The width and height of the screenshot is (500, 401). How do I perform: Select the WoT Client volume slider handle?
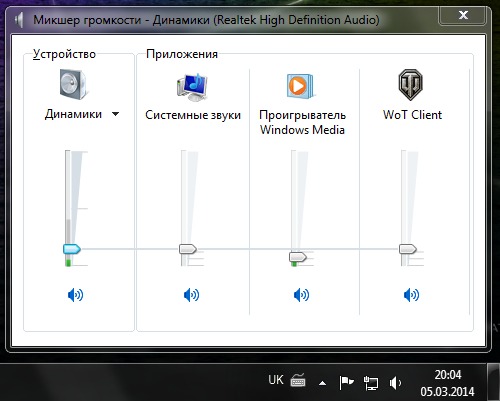click(408, 249)
